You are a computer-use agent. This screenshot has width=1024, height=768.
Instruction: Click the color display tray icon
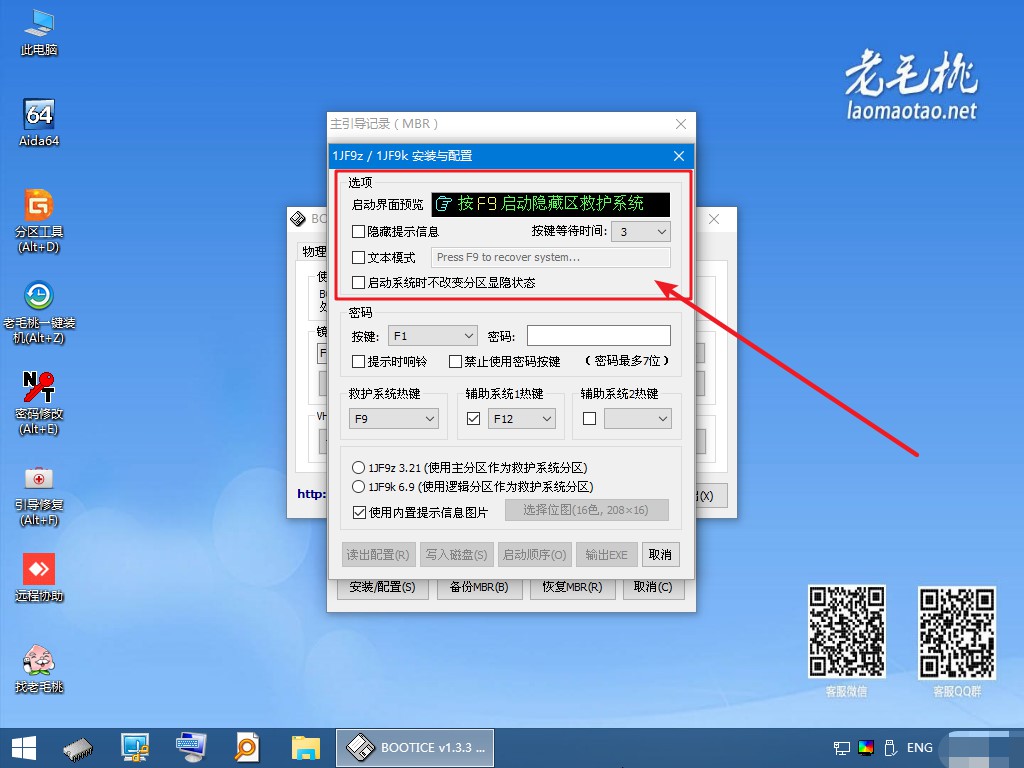[x=866, y=748]
